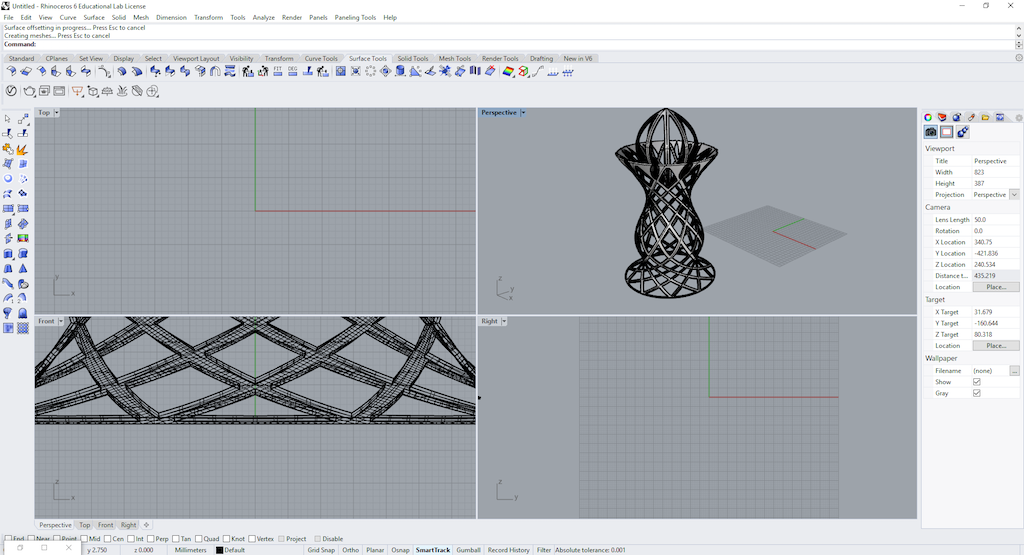Open the Projection dropdown
The height and width of the screenshot is (555, 1024).
1014,195
